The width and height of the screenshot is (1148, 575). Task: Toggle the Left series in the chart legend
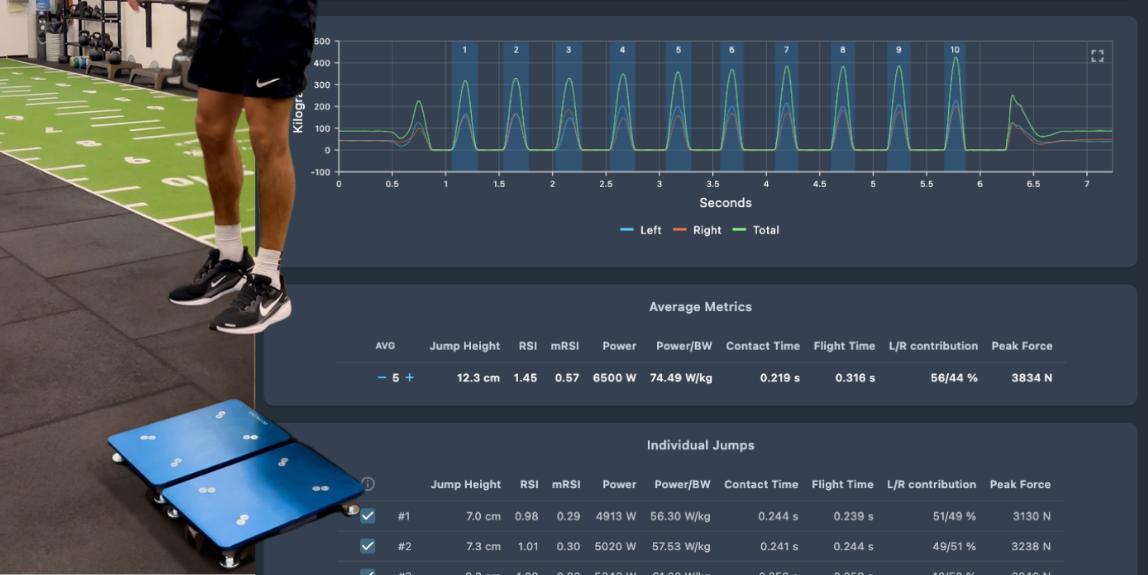(641, 230)
